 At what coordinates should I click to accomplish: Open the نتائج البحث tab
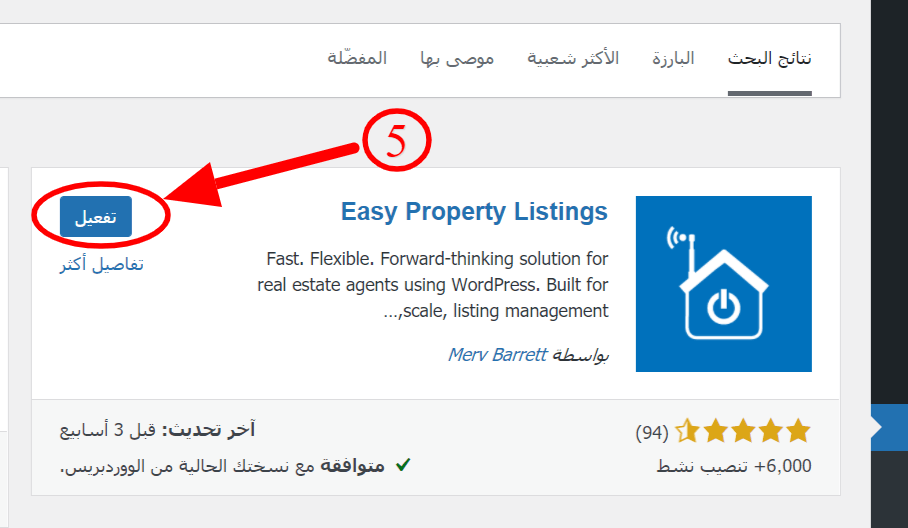pyautogui.click(x=769, y=58)
